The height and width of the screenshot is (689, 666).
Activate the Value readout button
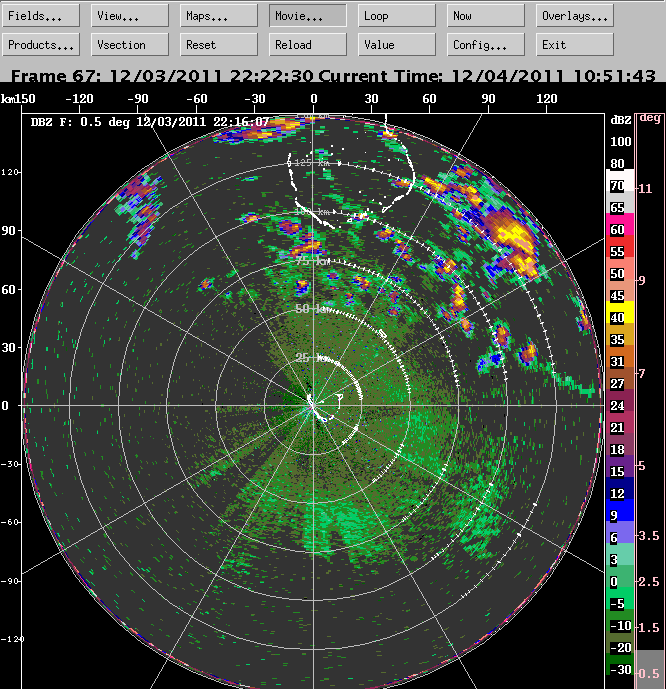397,44
